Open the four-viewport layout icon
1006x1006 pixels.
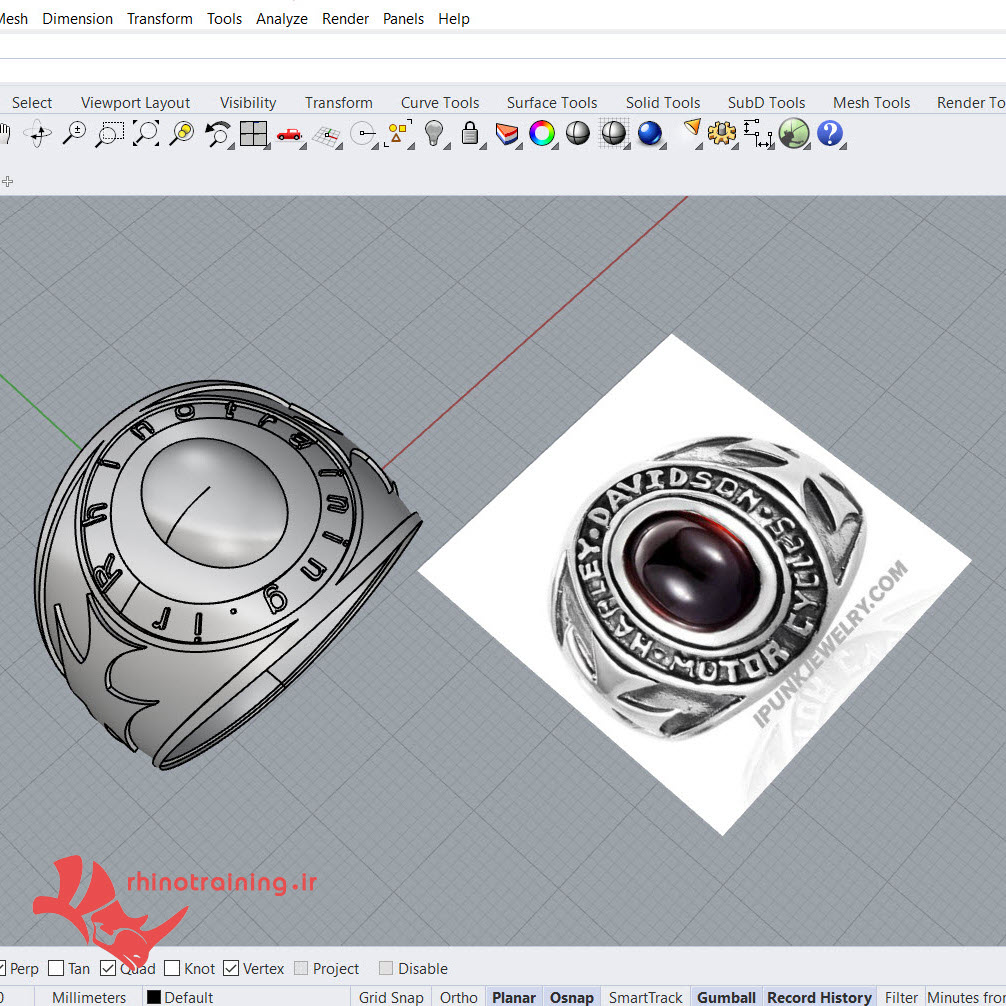tap(253, 133)
